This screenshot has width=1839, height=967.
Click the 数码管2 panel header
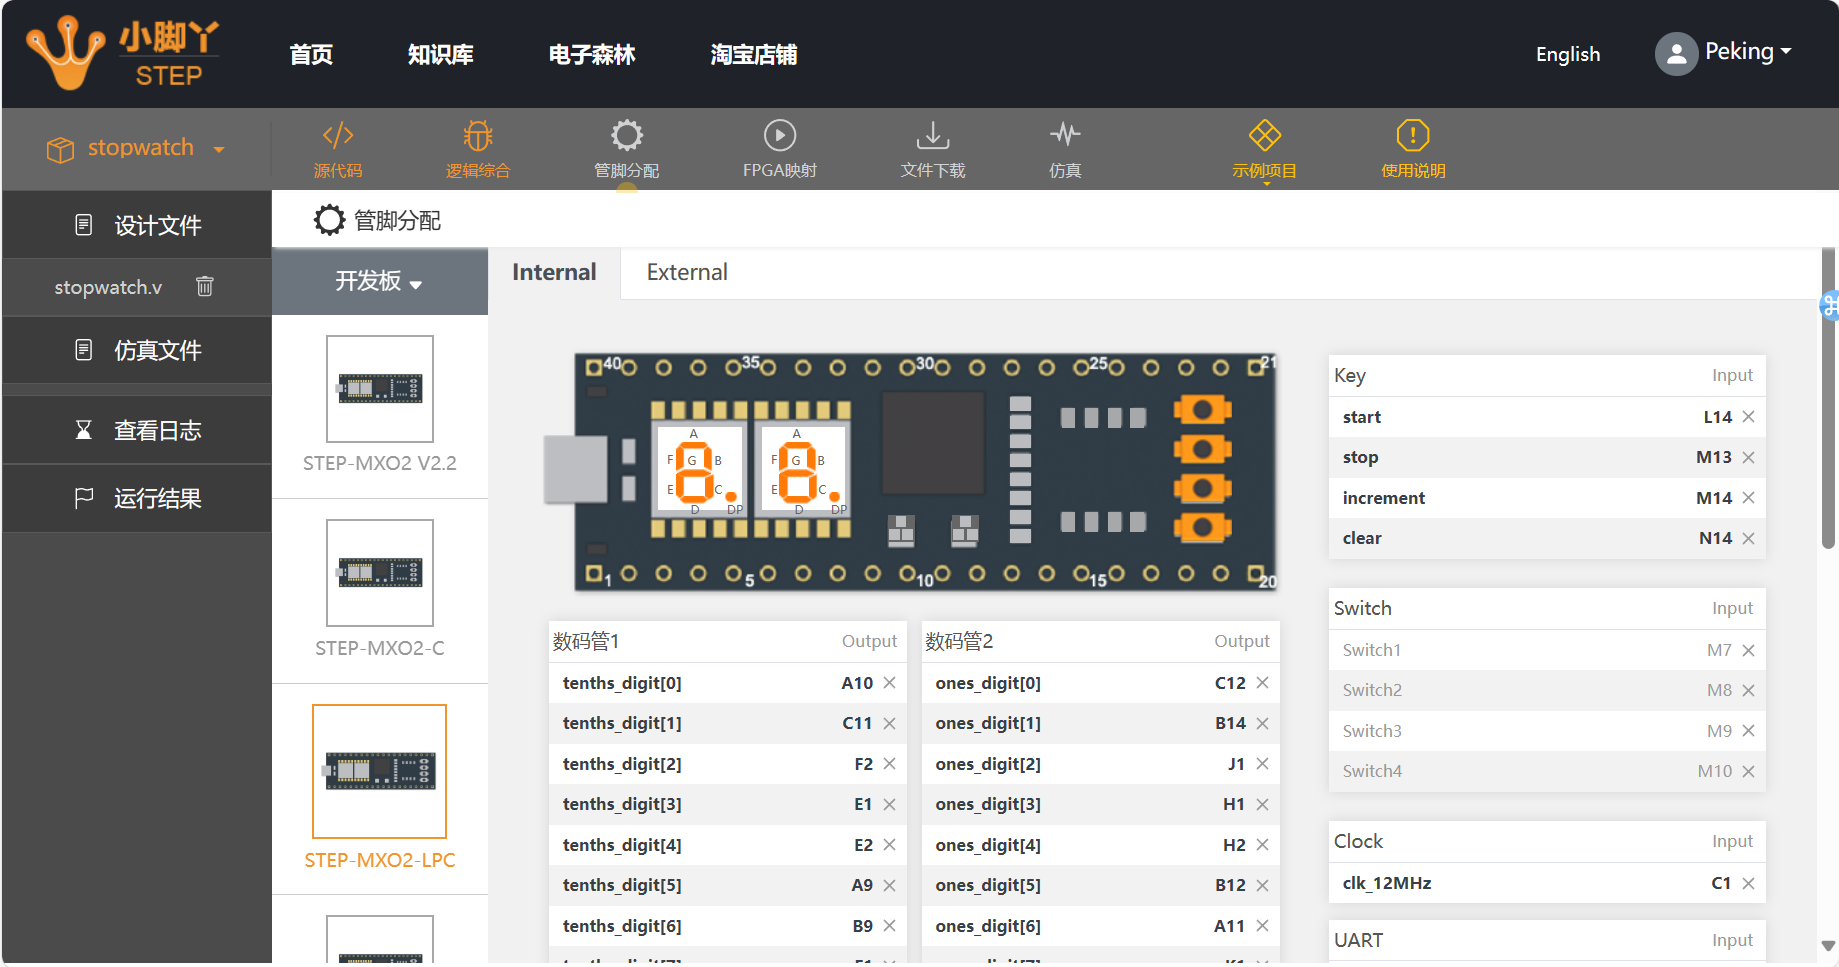click(x=1100, y=641)
